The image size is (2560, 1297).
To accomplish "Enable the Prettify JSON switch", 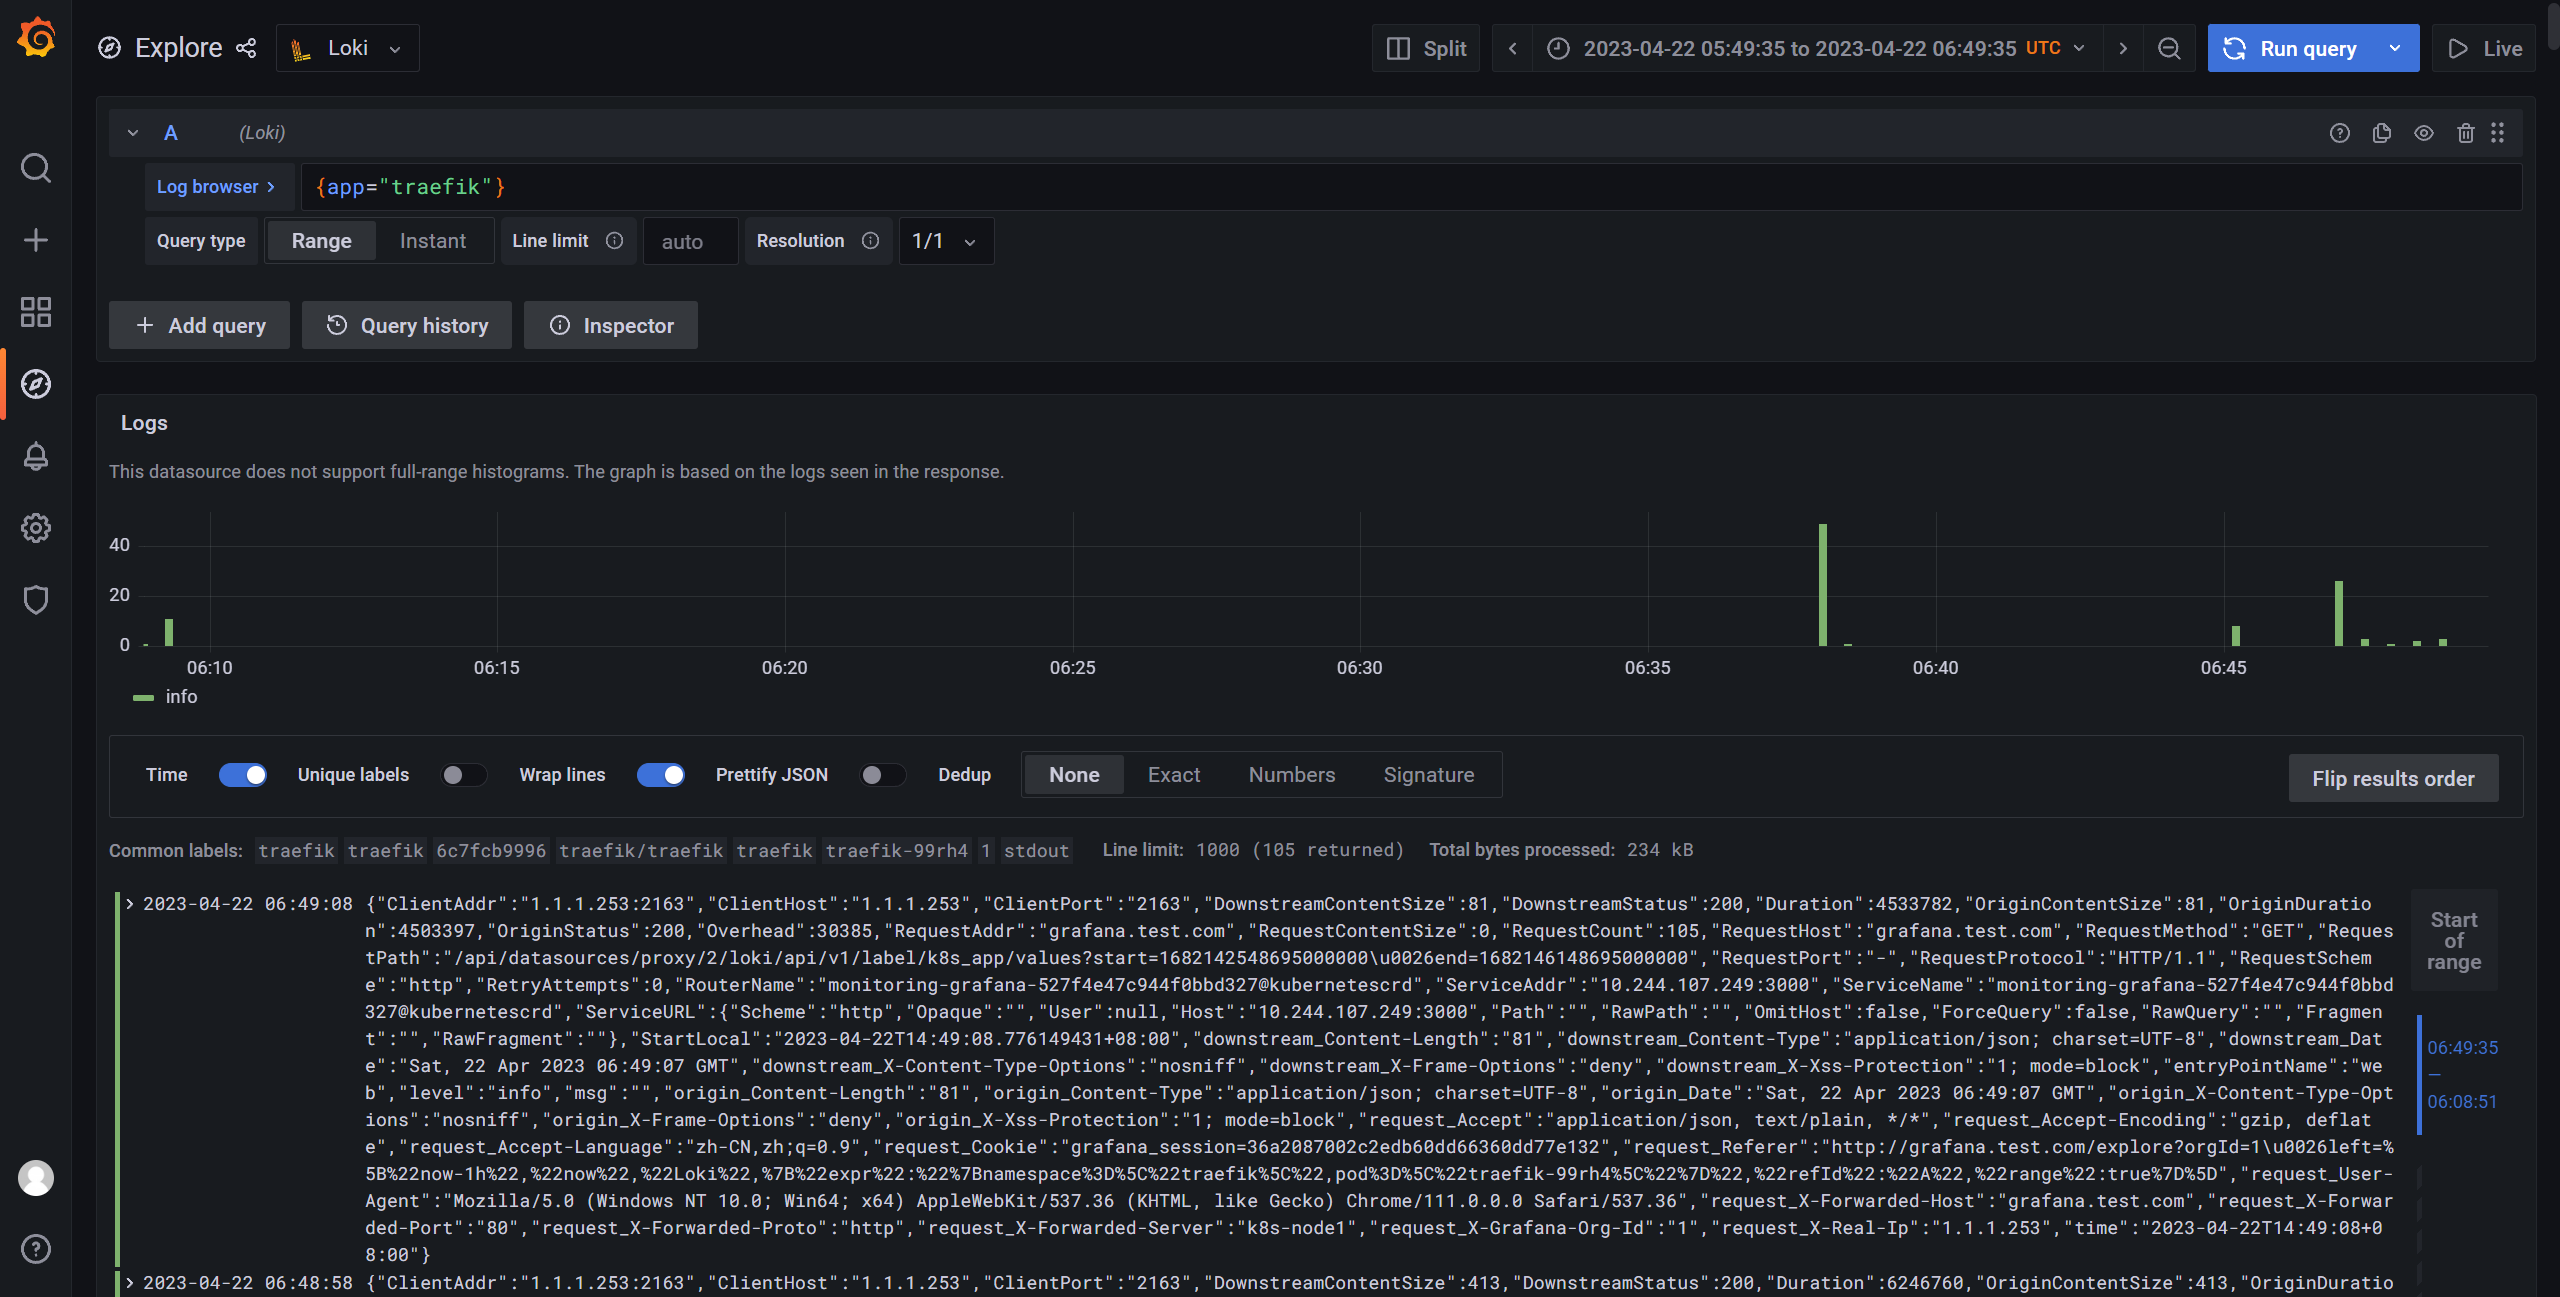I will (882, 775).
